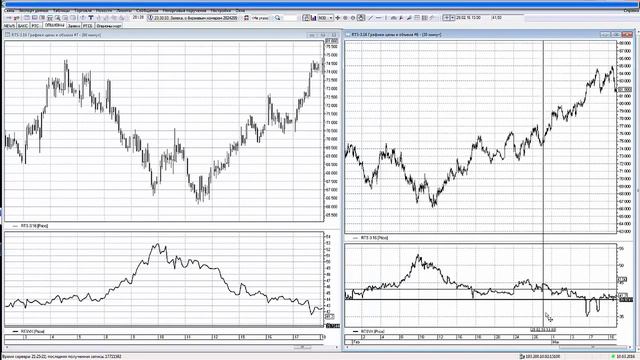Switch to the РТС tab
The height and width of the screenshot is (360, 640).
coord(35,26)
